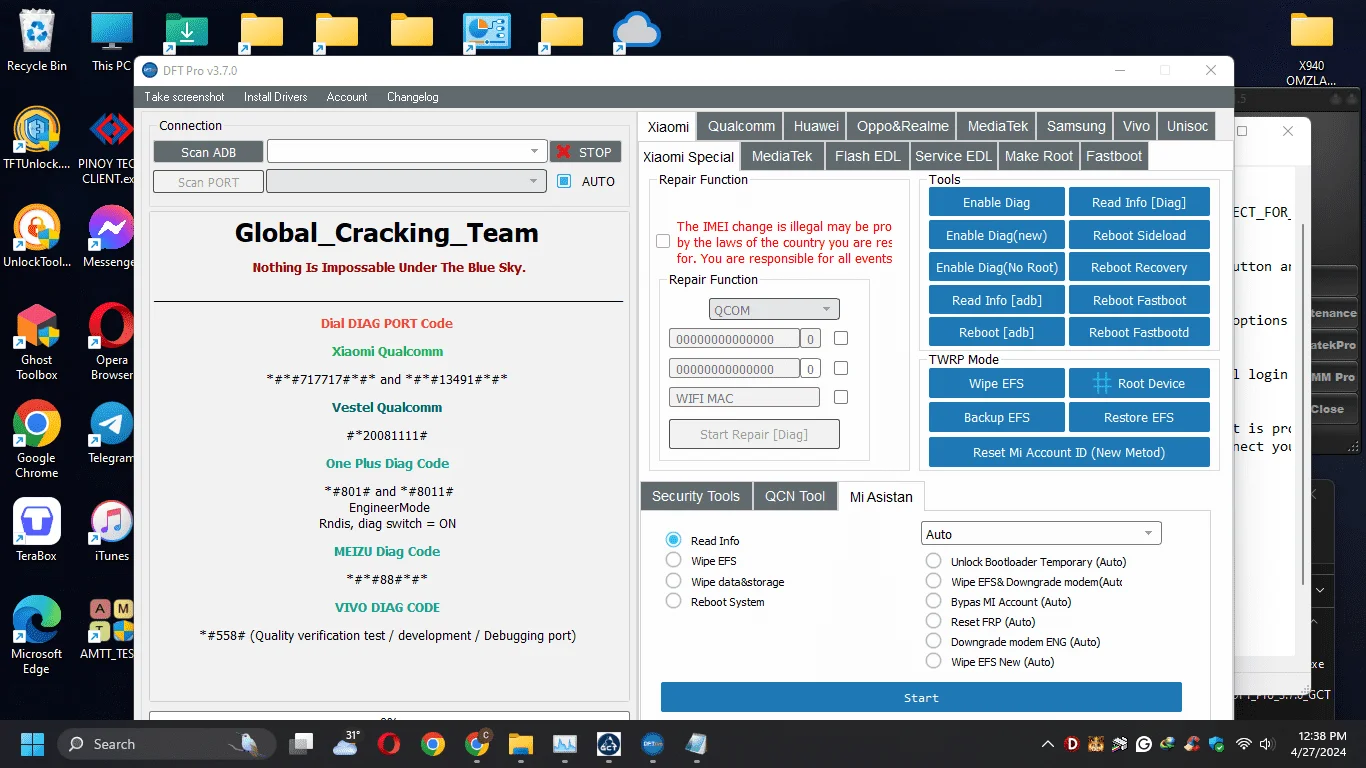Switch to GCT app in taskbar

pos(608,744)
